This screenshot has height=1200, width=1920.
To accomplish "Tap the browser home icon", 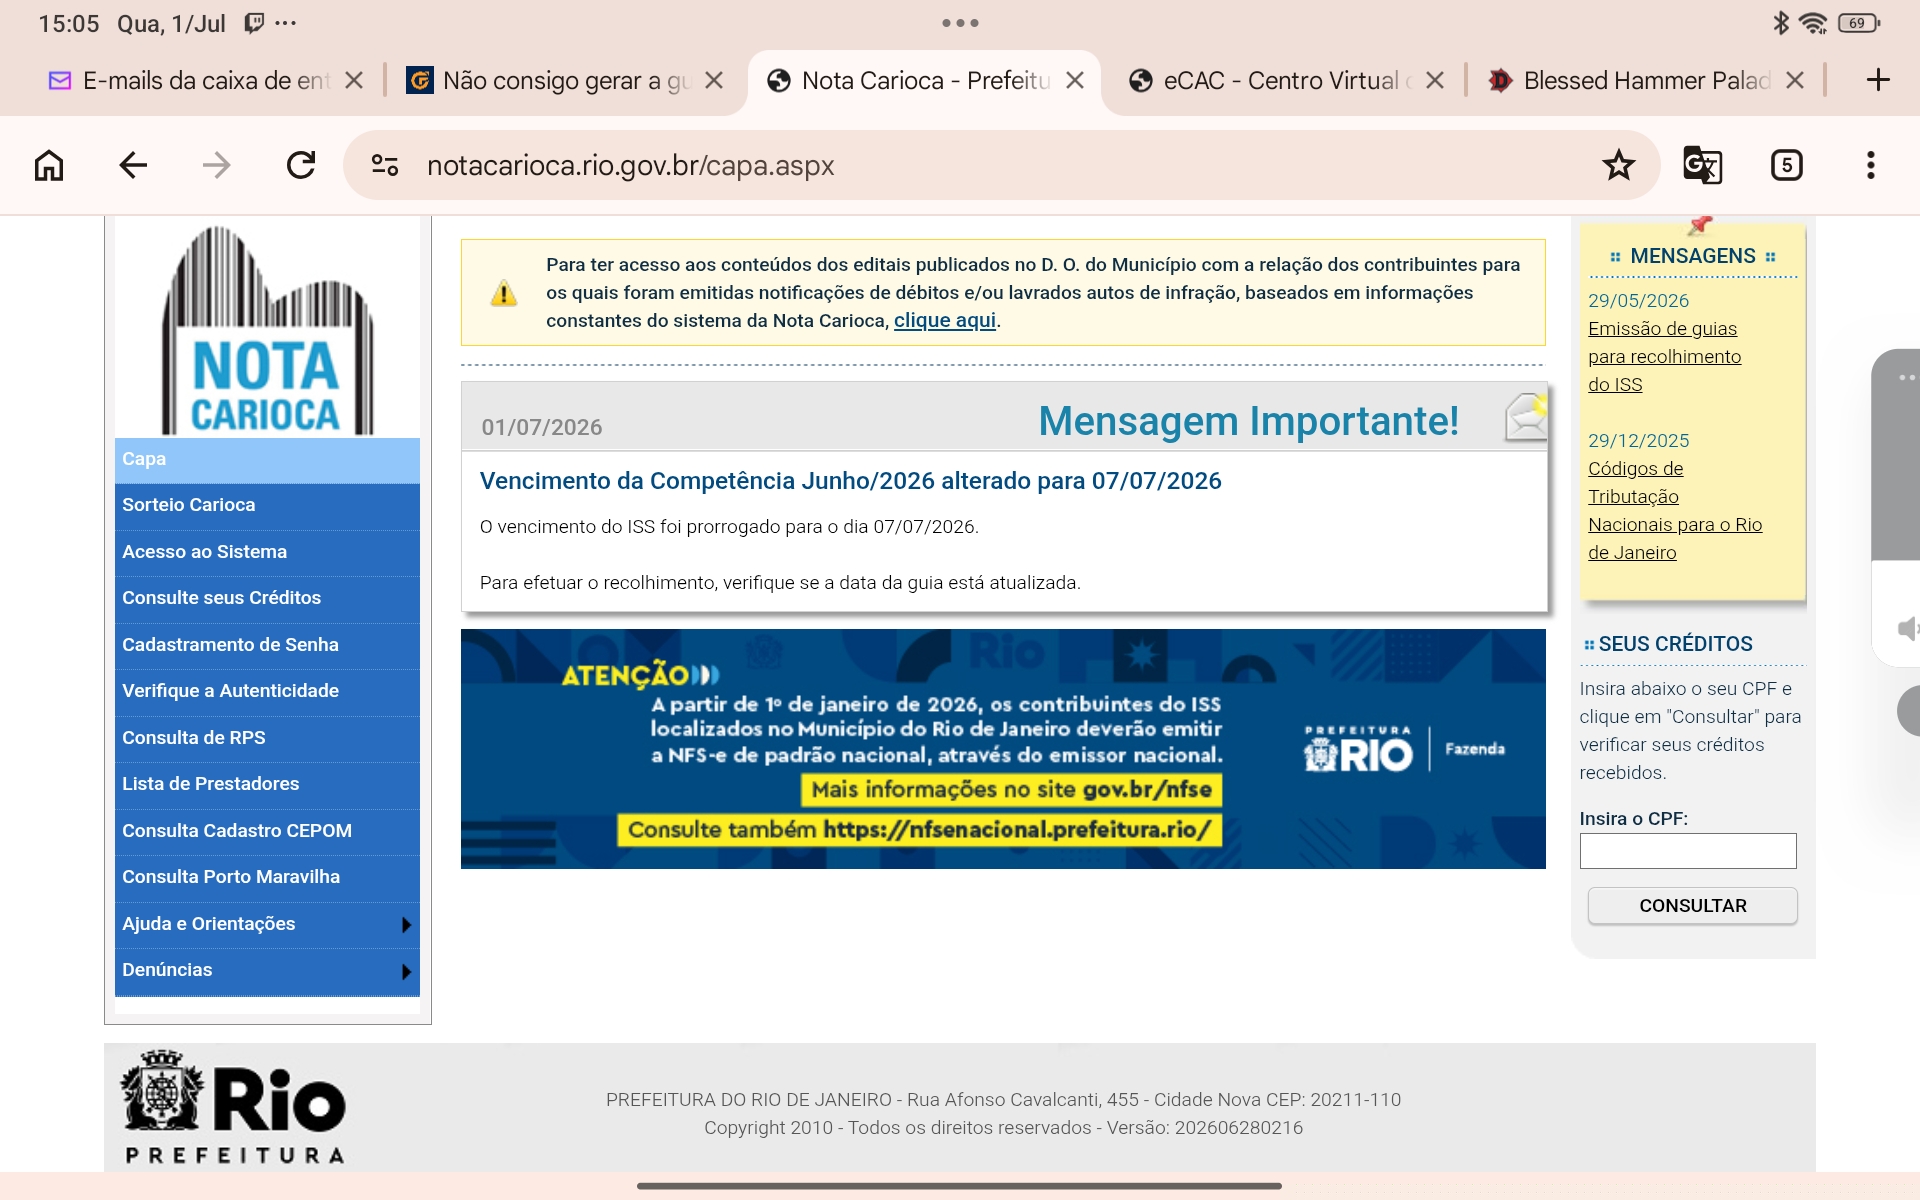I will tap(49, 165).
